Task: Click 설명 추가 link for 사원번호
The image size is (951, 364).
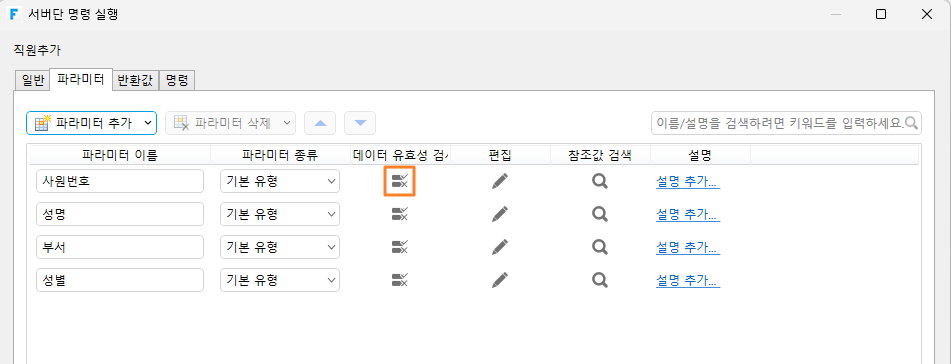Action: pos(688,181)
